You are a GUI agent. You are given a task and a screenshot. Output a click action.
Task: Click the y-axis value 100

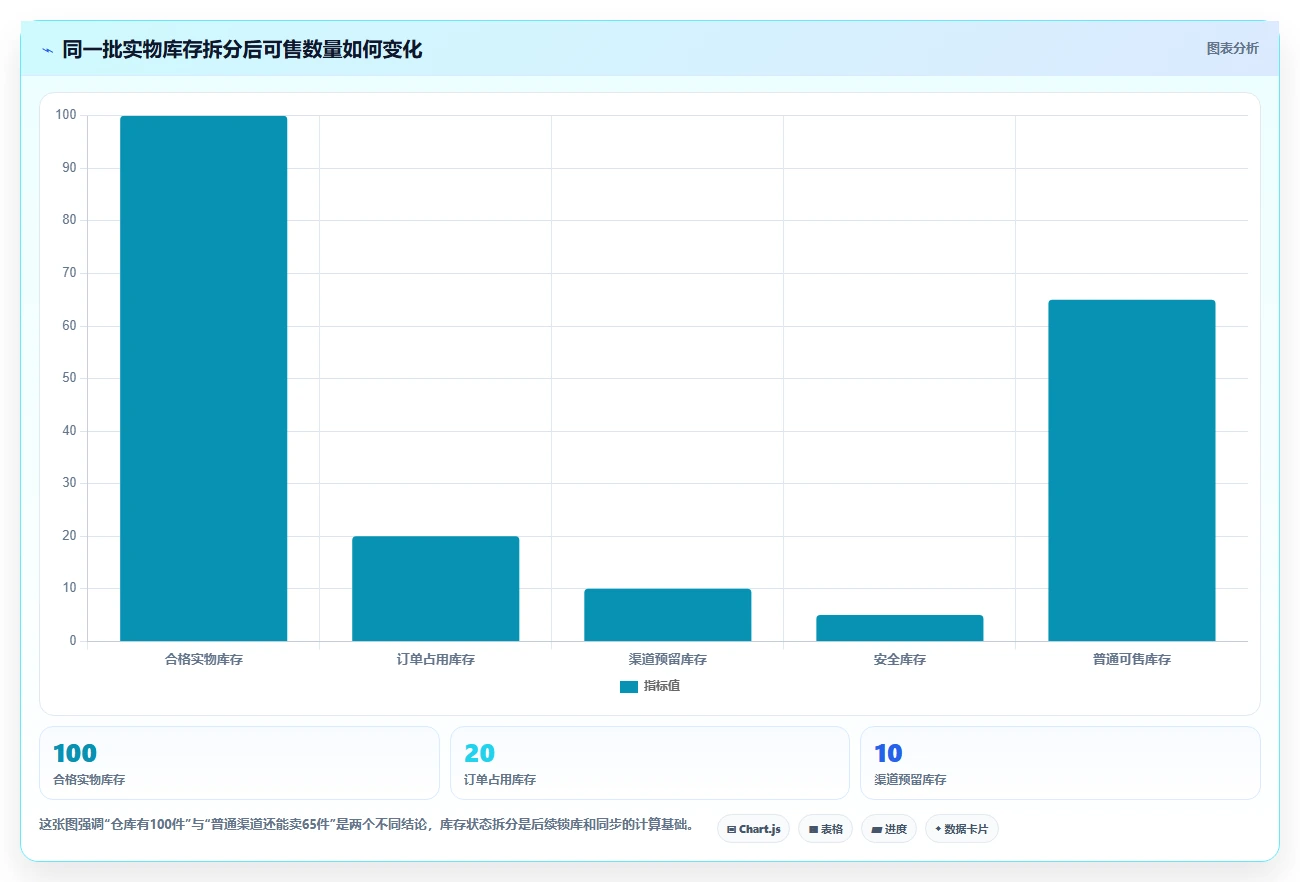click(66, 115)
